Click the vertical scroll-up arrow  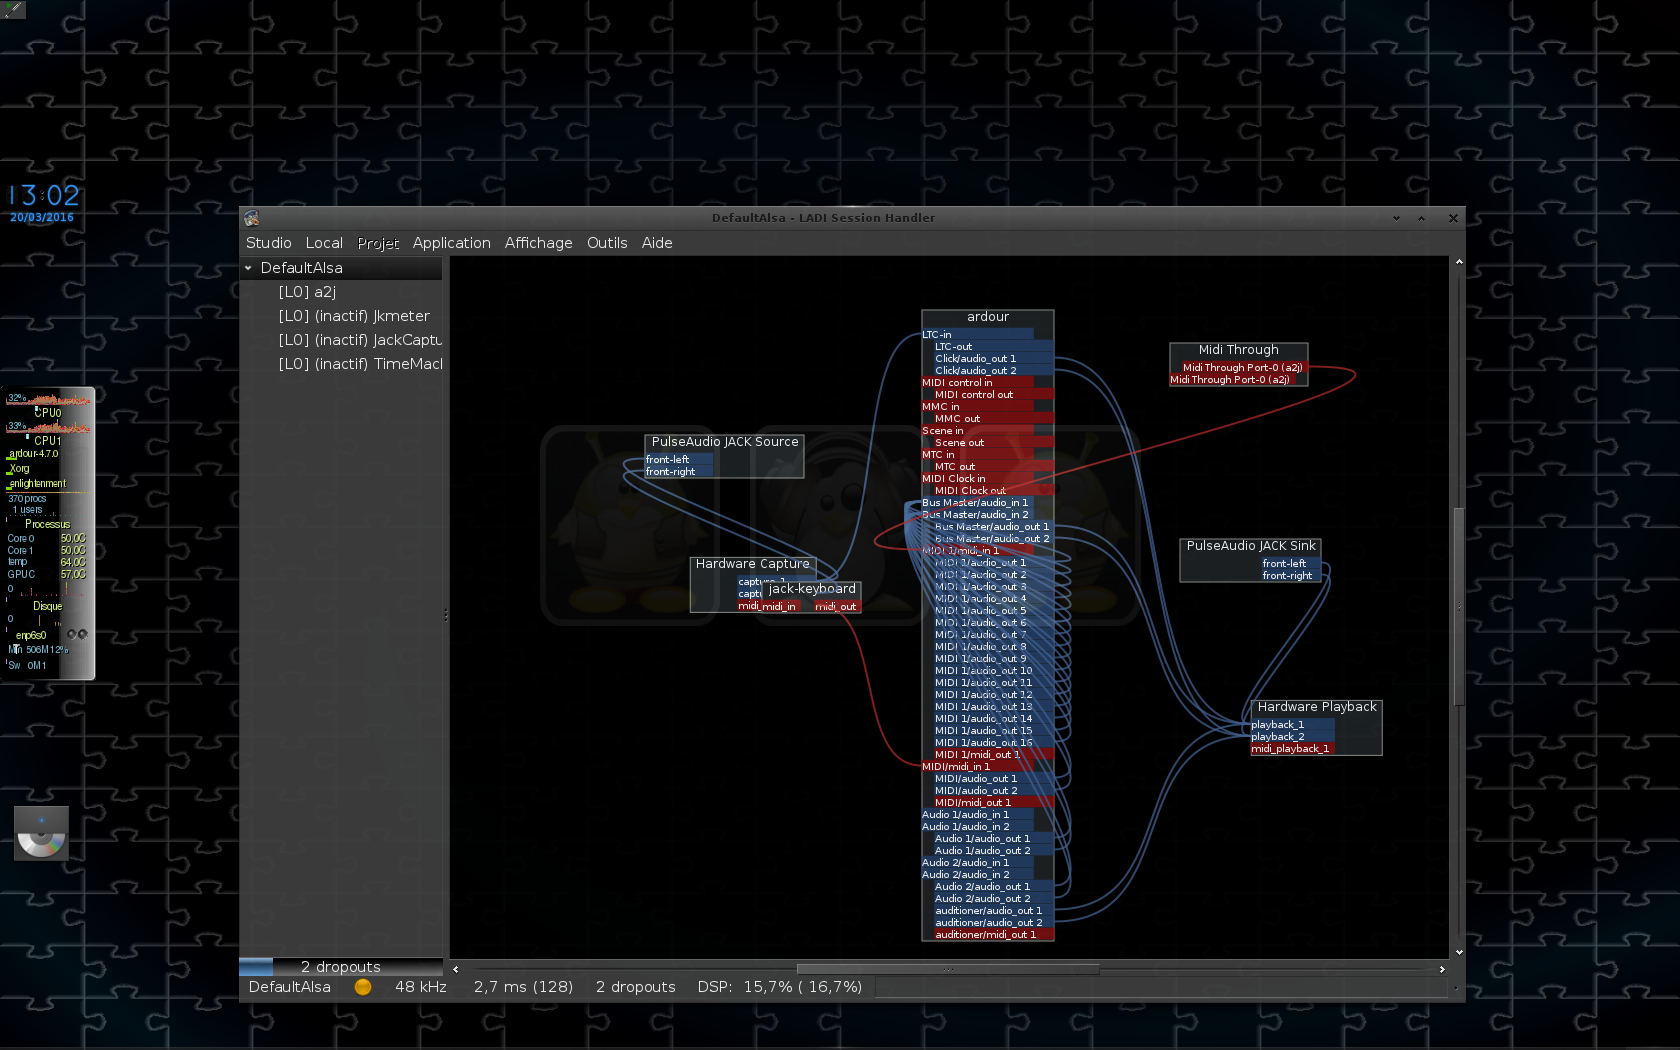tap(1459, 262)
